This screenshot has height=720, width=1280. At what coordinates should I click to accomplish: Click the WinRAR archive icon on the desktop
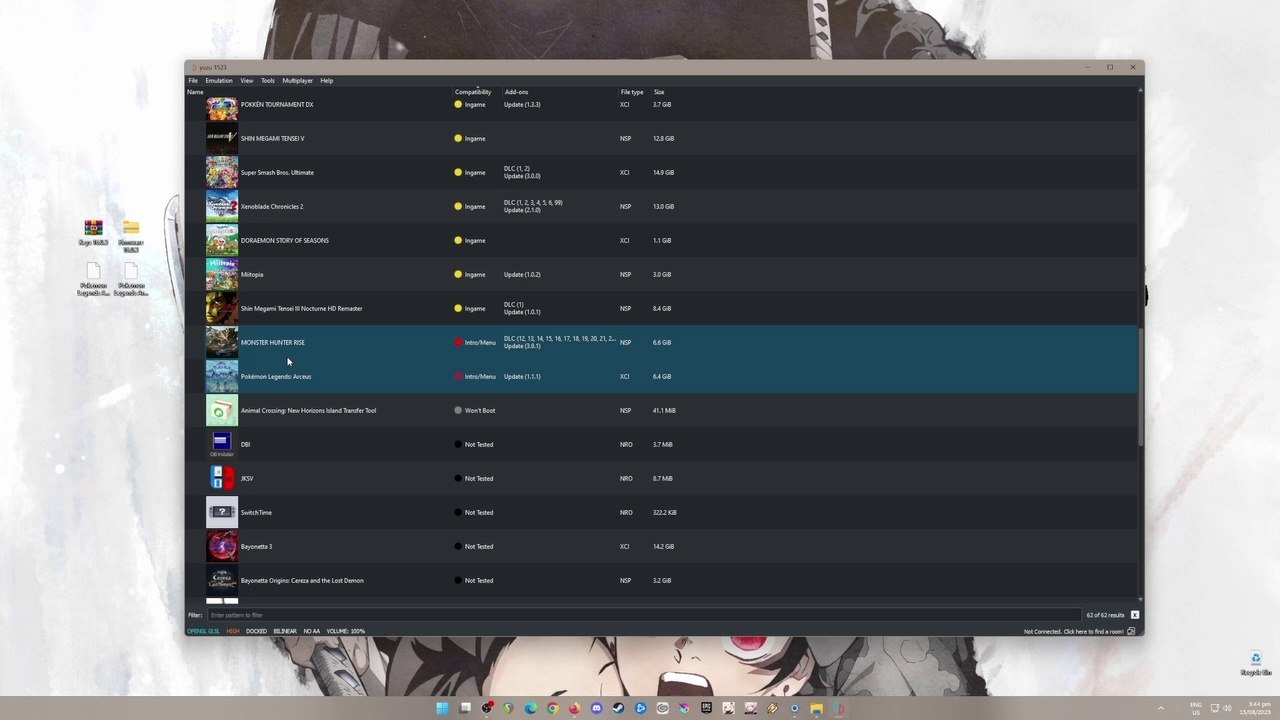[x=93, y=228]
